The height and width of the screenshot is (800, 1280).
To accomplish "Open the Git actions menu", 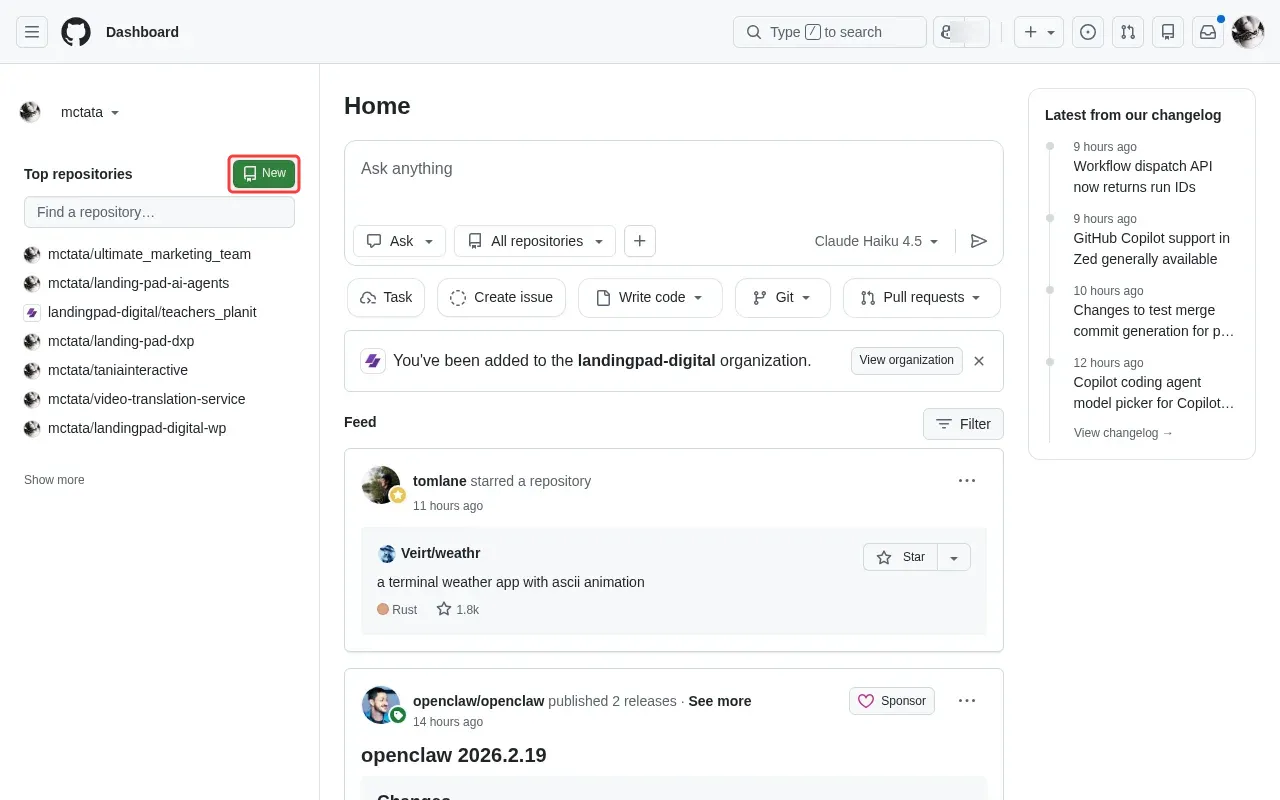I will tap(782, 298).
